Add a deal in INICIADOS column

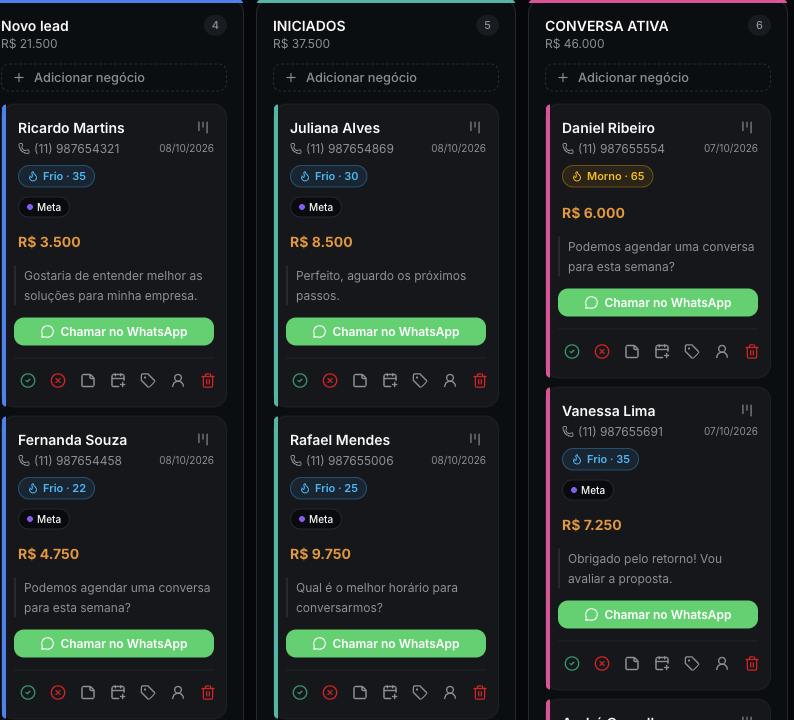tap(386, 77)
